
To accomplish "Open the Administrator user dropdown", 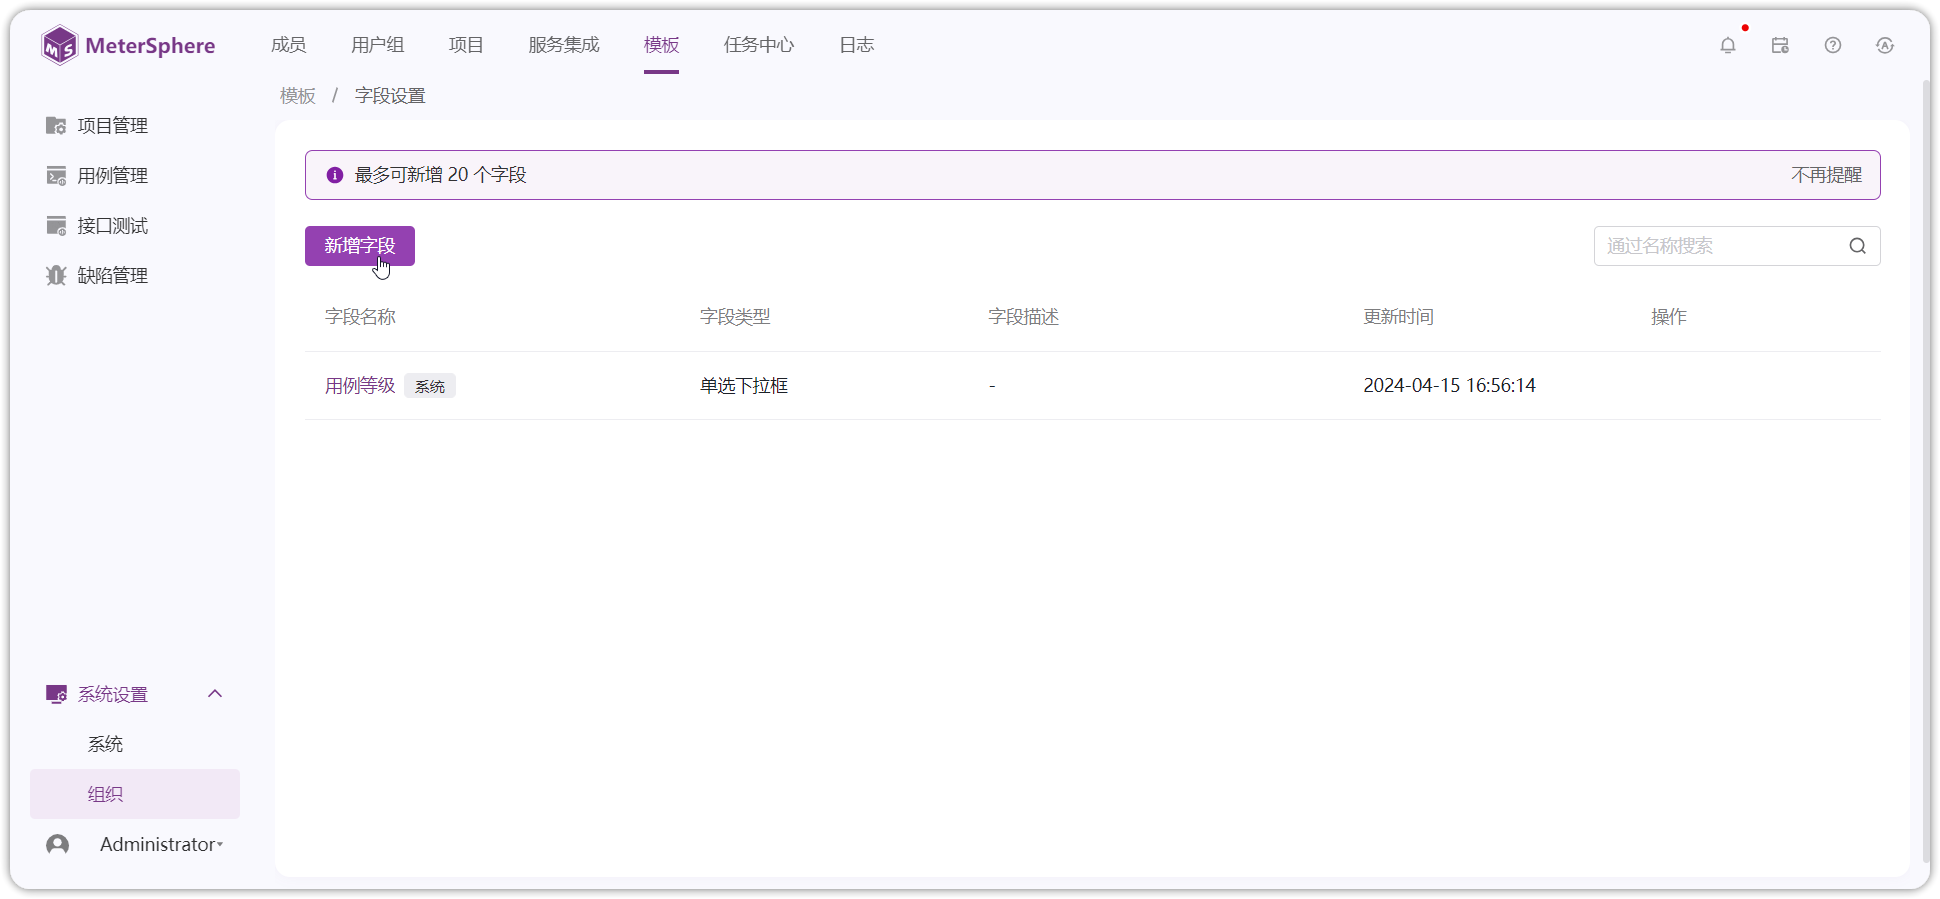I will click(161, 844).
